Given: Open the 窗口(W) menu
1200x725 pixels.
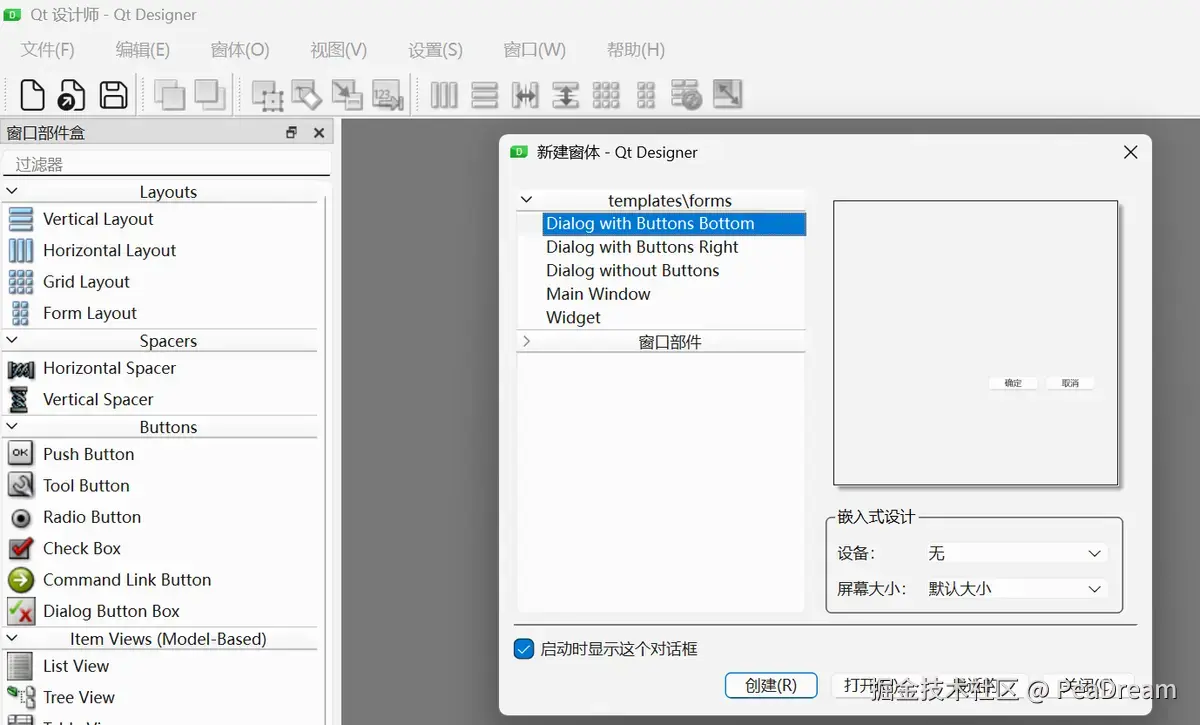Looking at the screenshot, I should point(535,49).
